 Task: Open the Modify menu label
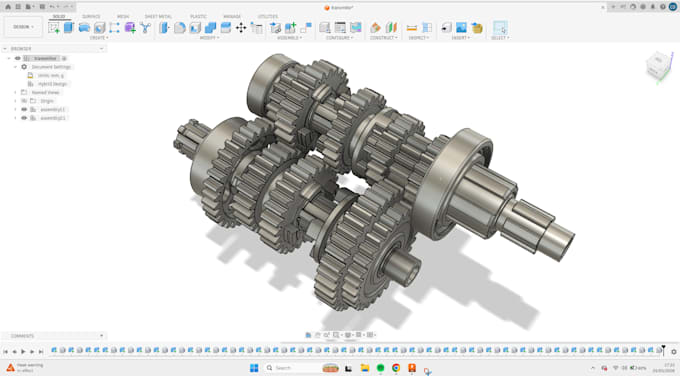pos(209,38)
